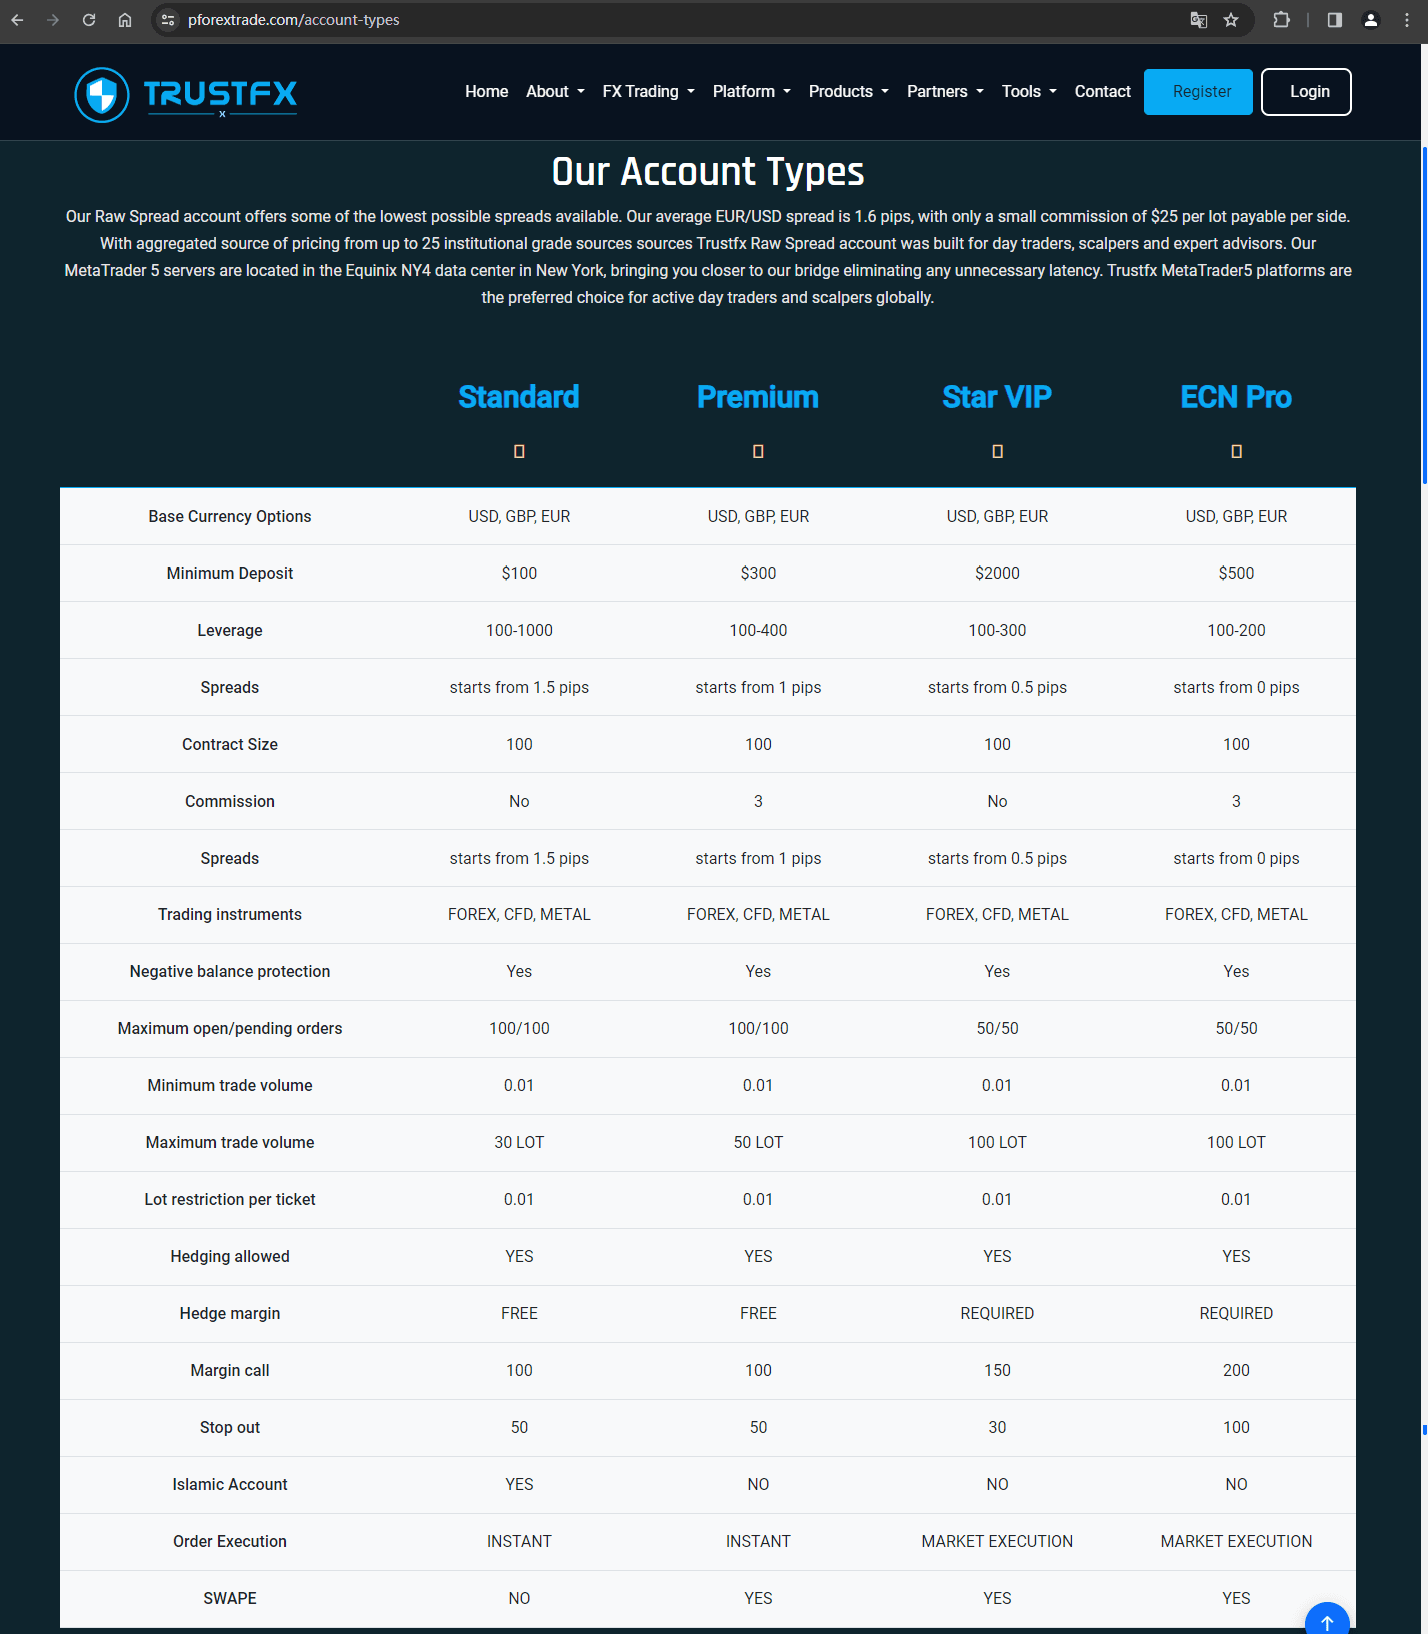Click the '200' ECN Pro margin call value
Screen dimensions: 1428x1634
point(1236,1370)
